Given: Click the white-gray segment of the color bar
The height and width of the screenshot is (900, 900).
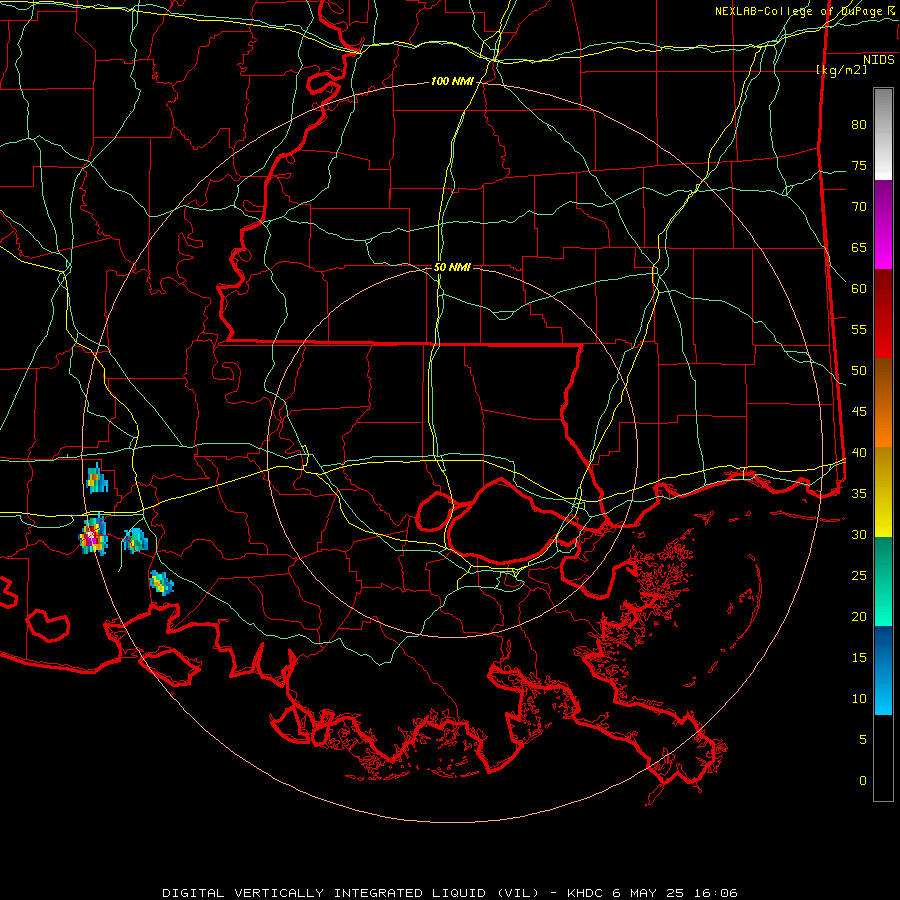Looking at the screenshot, I should pos(883,134).
